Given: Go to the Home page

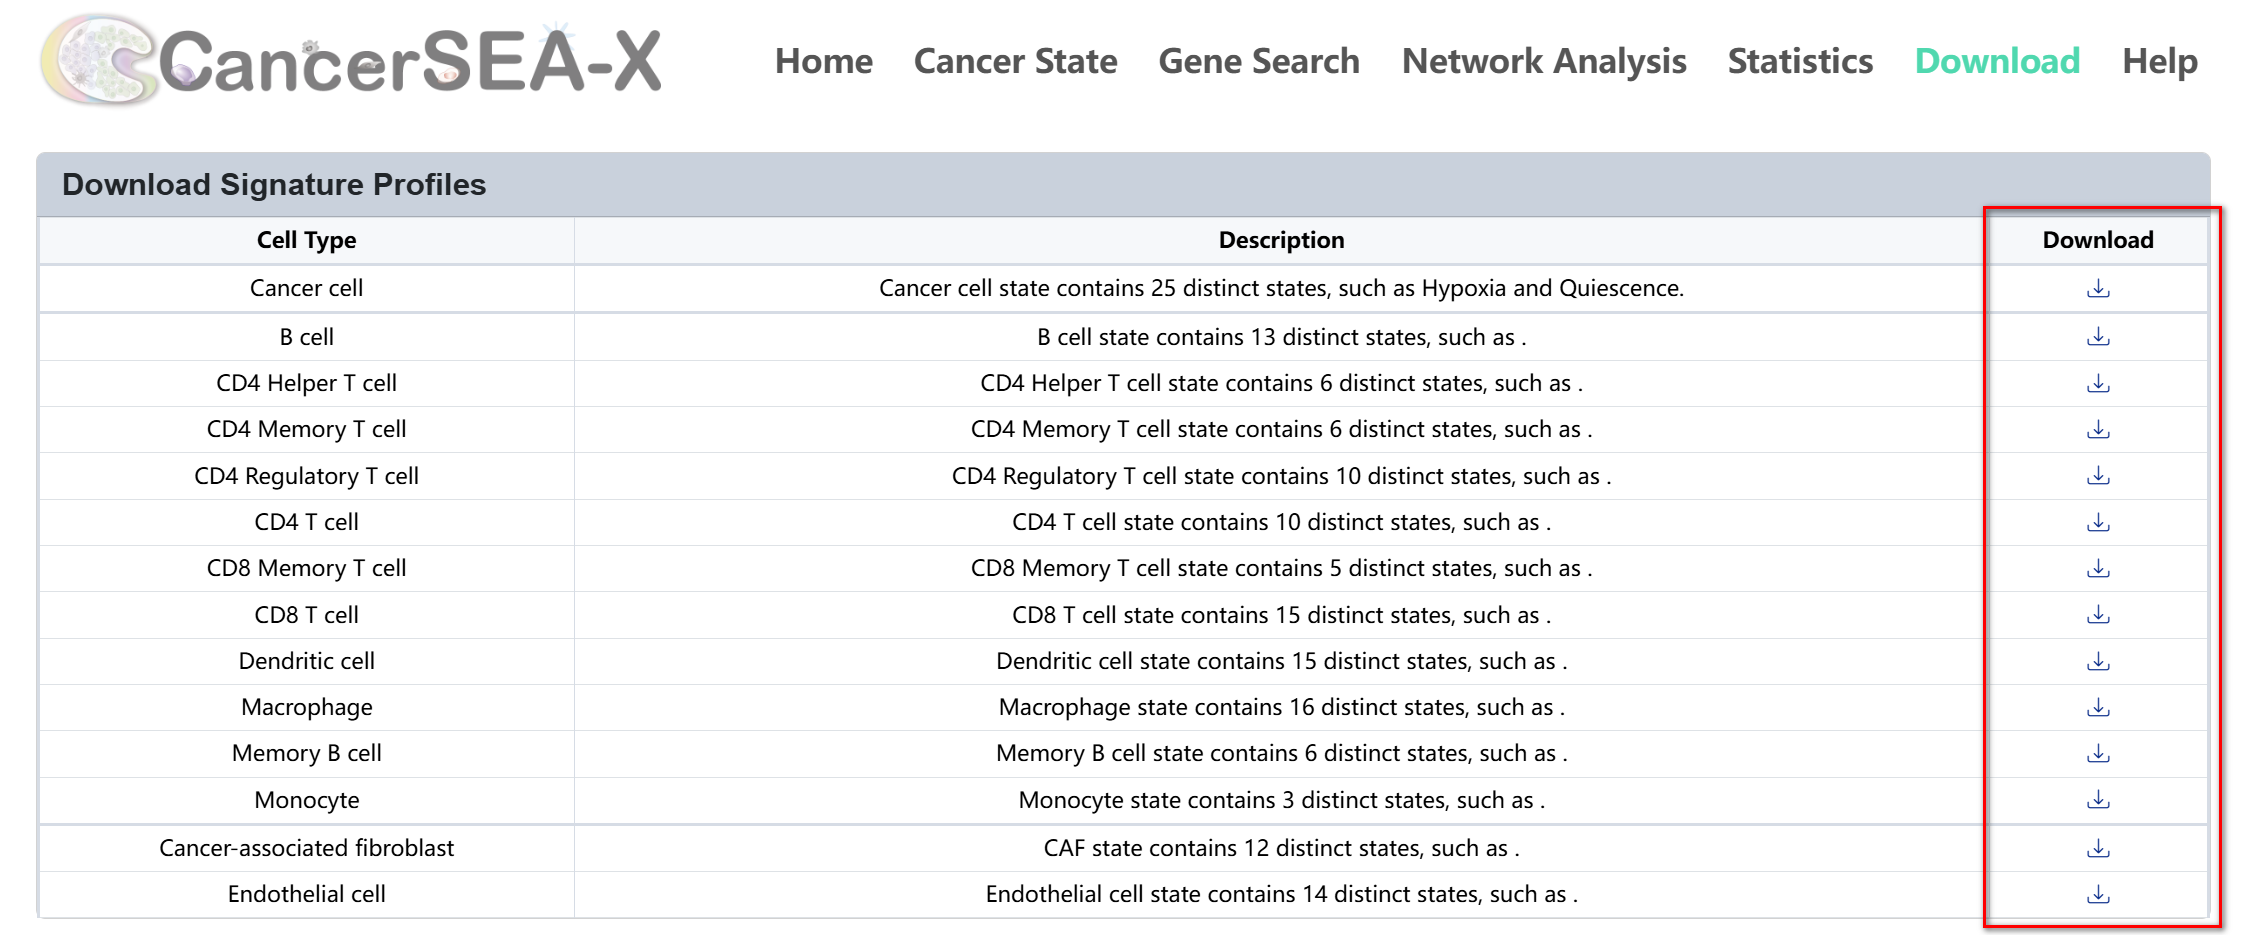Looking at the screenshot, I should [x=823, y=62].
